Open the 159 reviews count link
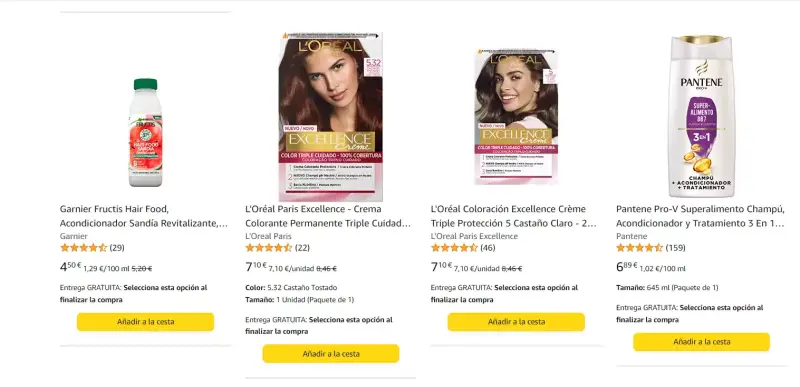Viewport: 800px width, 387px height. (x=676, y=248)
